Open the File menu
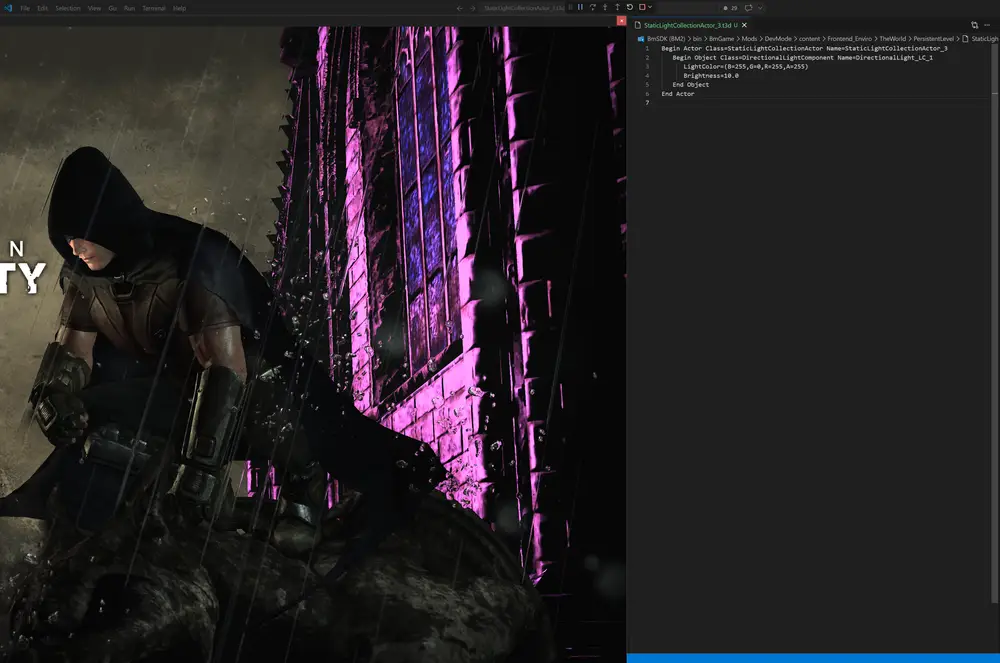This screenshot has width=1000, height=663. [25, 8]
